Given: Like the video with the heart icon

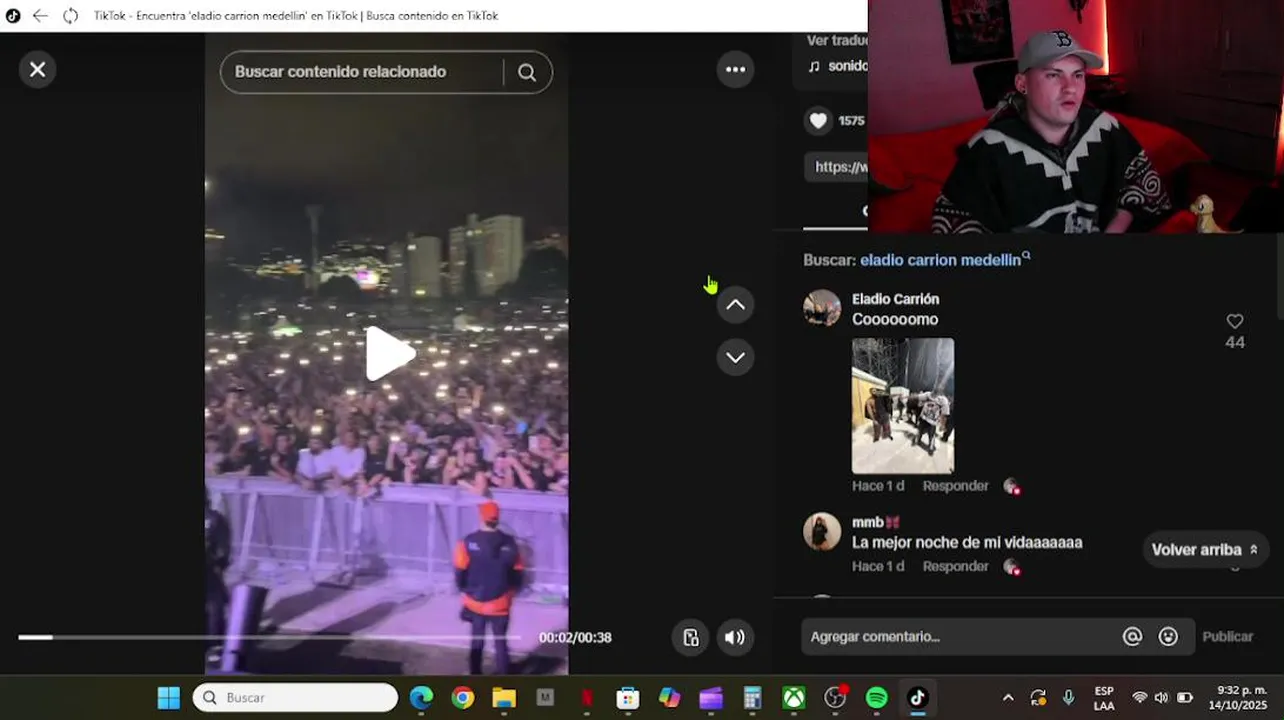Looking at the screenshot, I should (x=818, y=120).
